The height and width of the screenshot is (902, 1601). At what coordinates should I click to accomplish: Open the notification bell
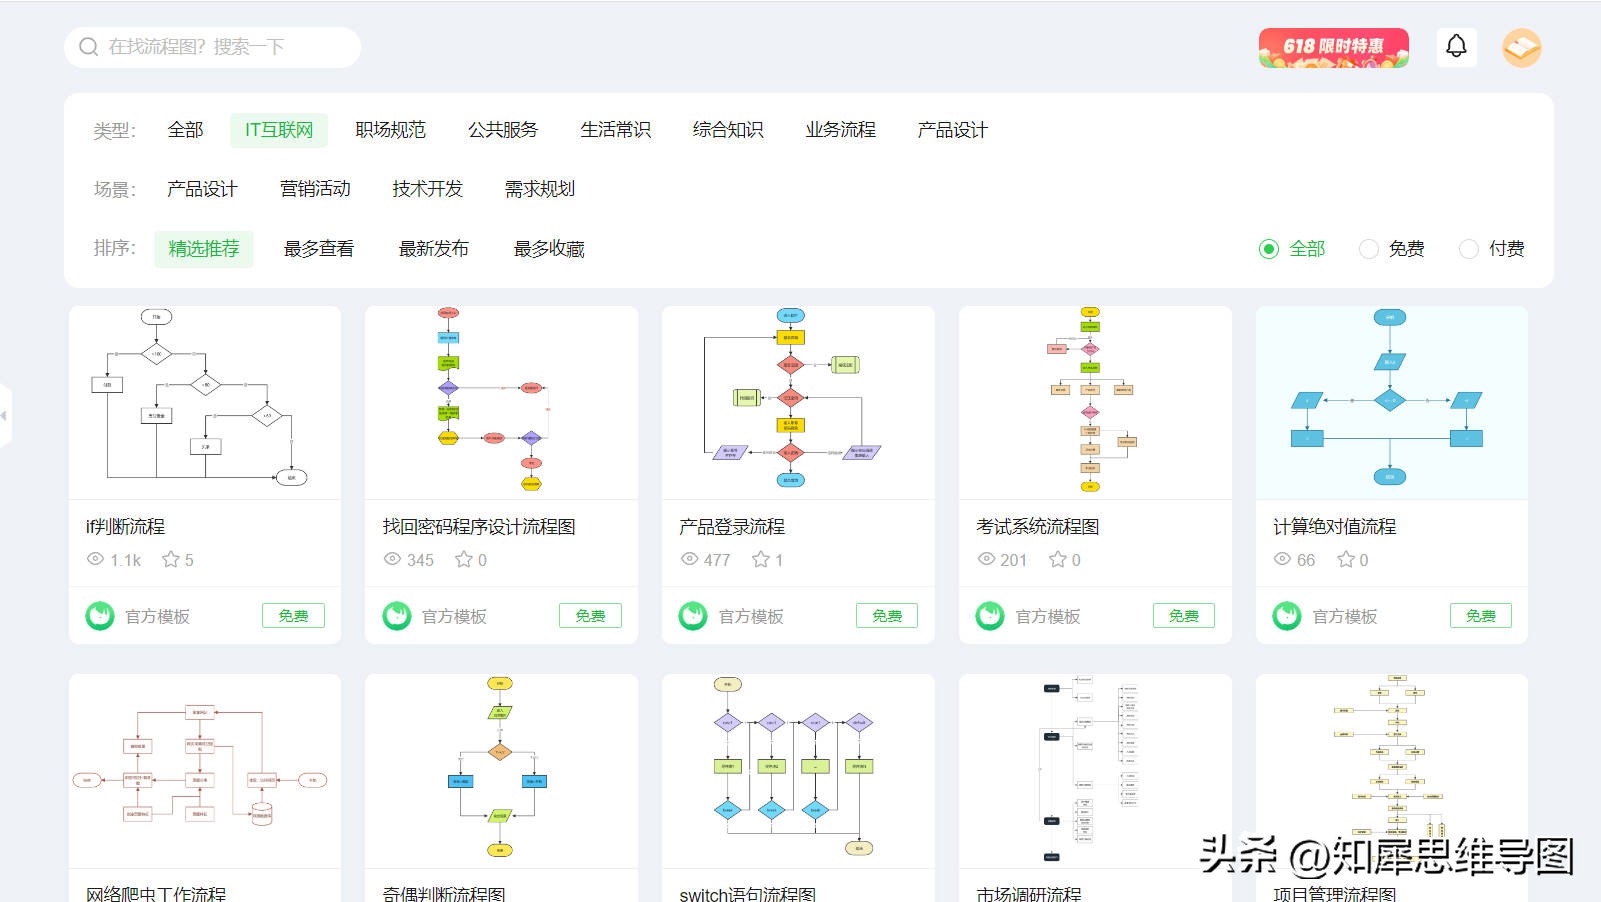coord(1457,46)
